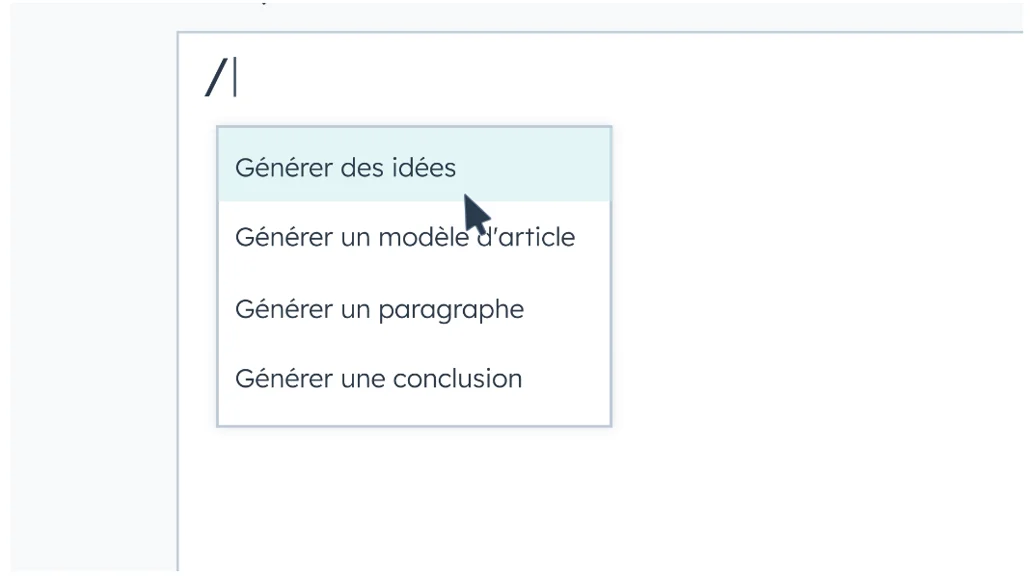This screenshot has height=576, width=1030.
Task: Place the cursor after the slash character
Action: pyautogui.click(x=232, y=78)
